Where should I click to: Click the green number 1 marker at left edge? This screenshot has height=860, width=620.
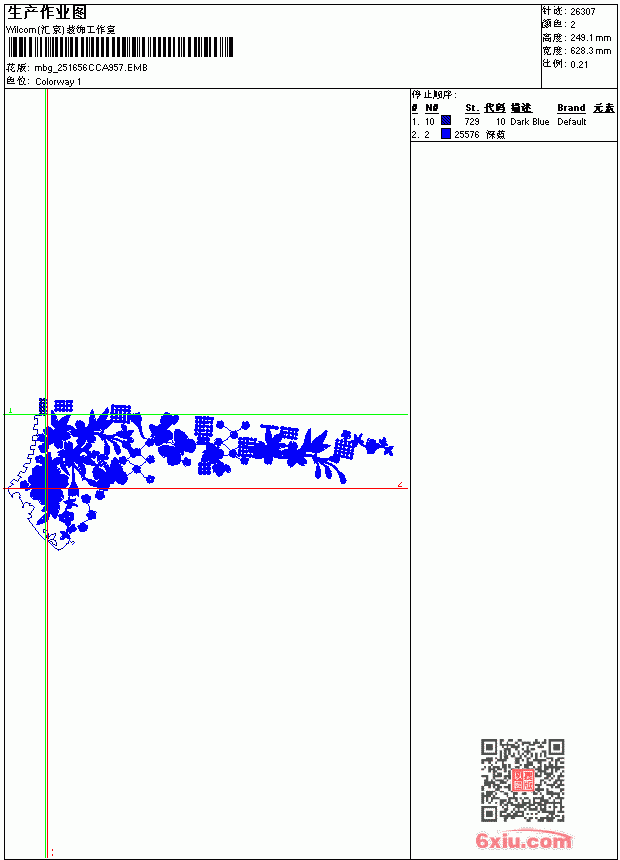10,410
